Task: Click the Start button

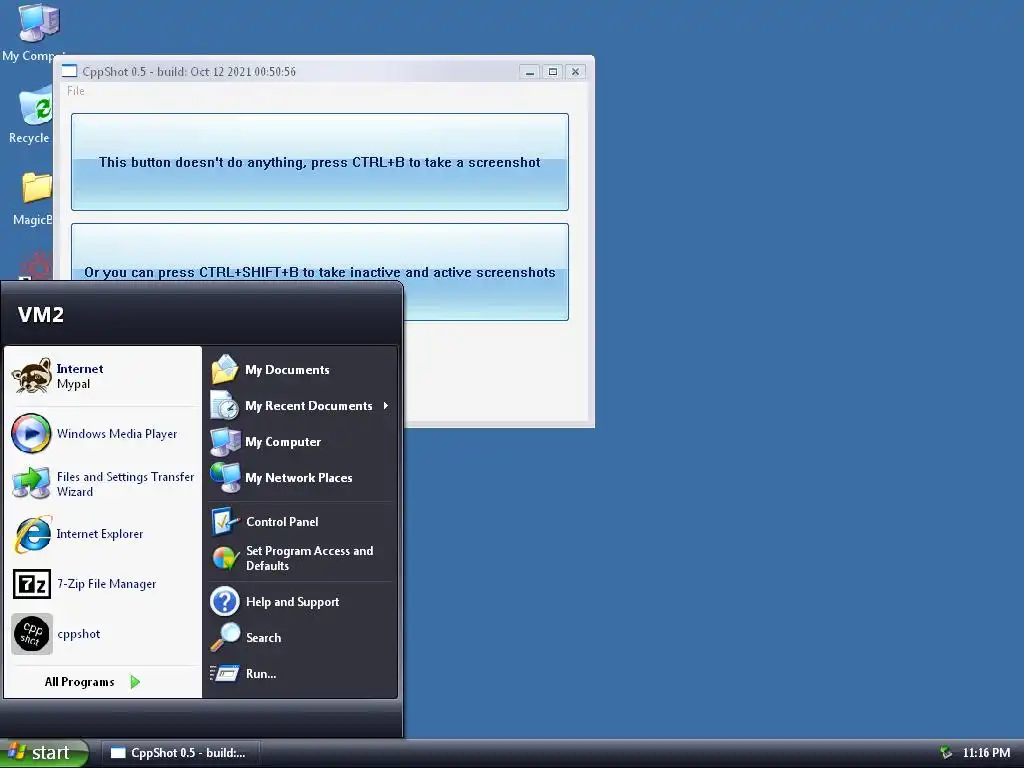Action: pyautogui.click(x=44, y=753)
